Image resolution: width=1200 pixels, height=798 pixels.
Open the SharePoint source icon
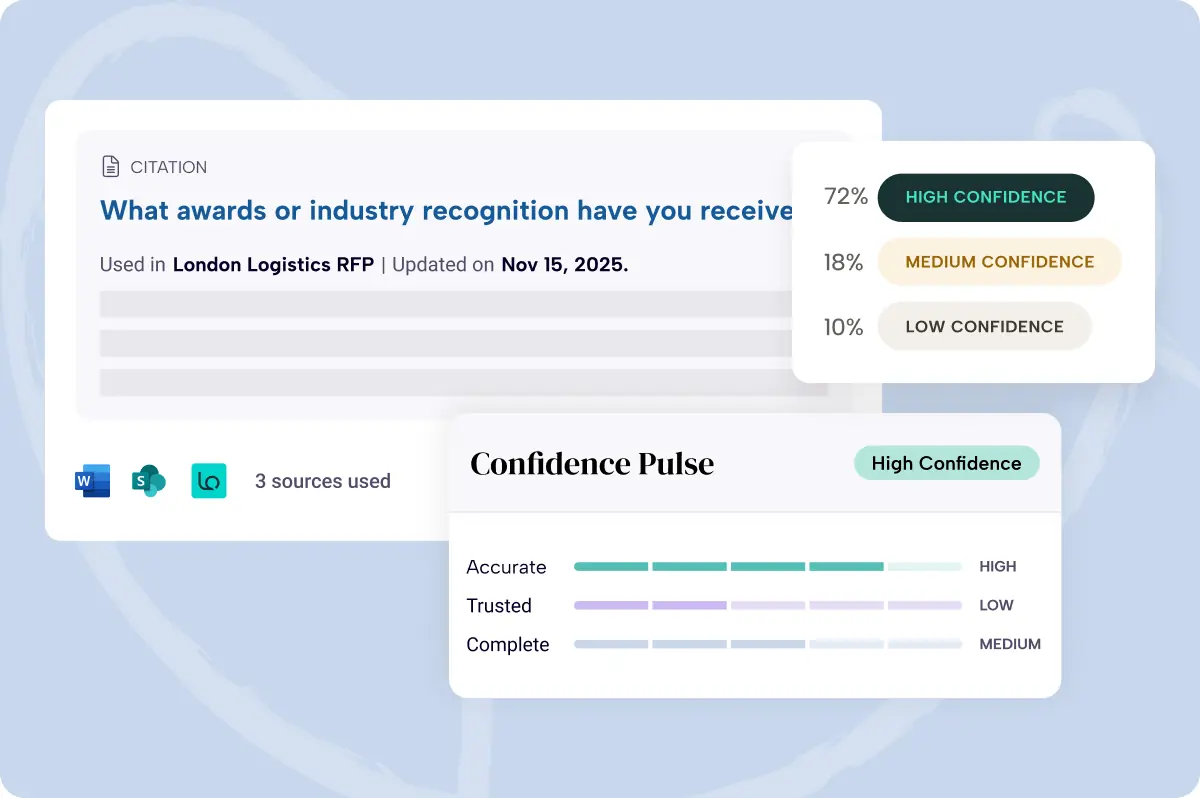pyautogui.click(x=149, y=481)
